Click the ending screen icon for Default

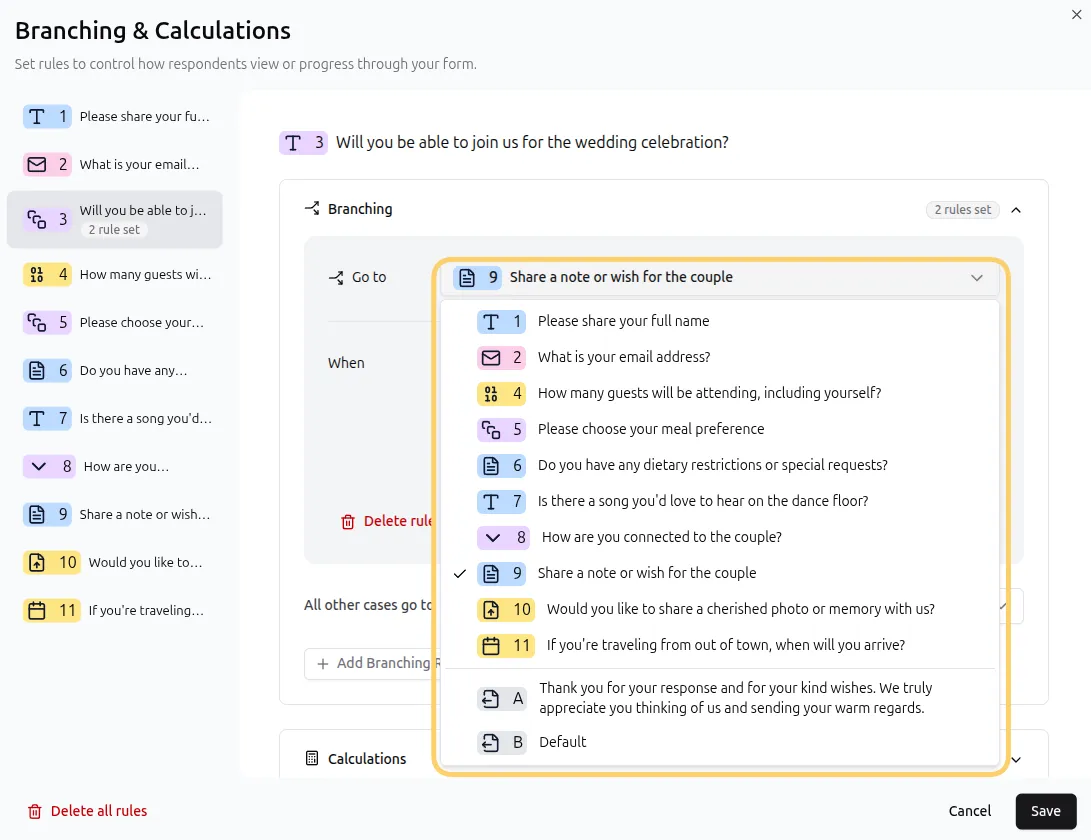[x=491, y=743]
